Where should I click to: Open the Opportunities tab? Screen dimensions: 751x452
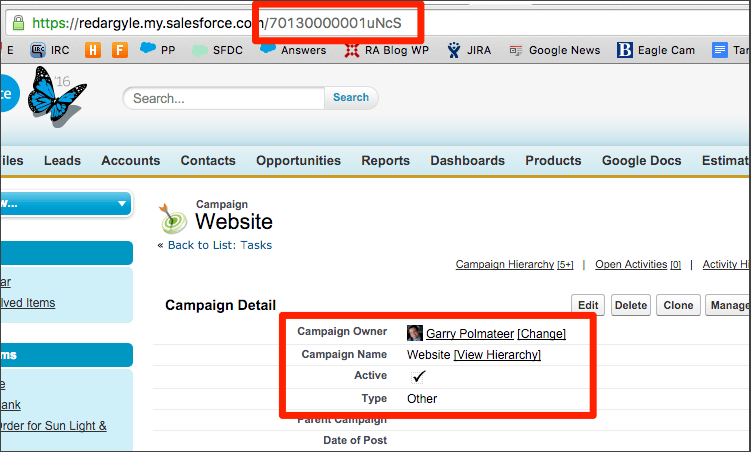[x=298, y=161]
